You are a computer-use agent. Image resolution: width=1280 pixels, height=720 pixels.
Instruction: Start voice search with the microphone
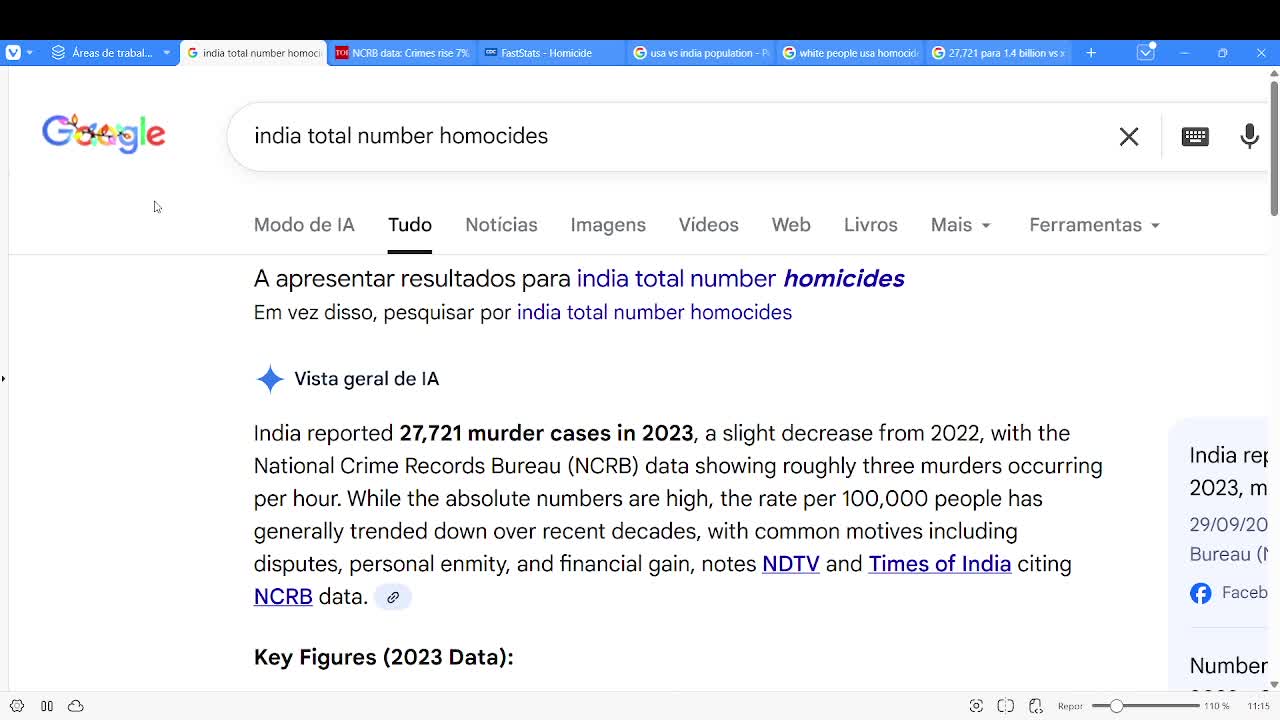tap(1249, 136)
